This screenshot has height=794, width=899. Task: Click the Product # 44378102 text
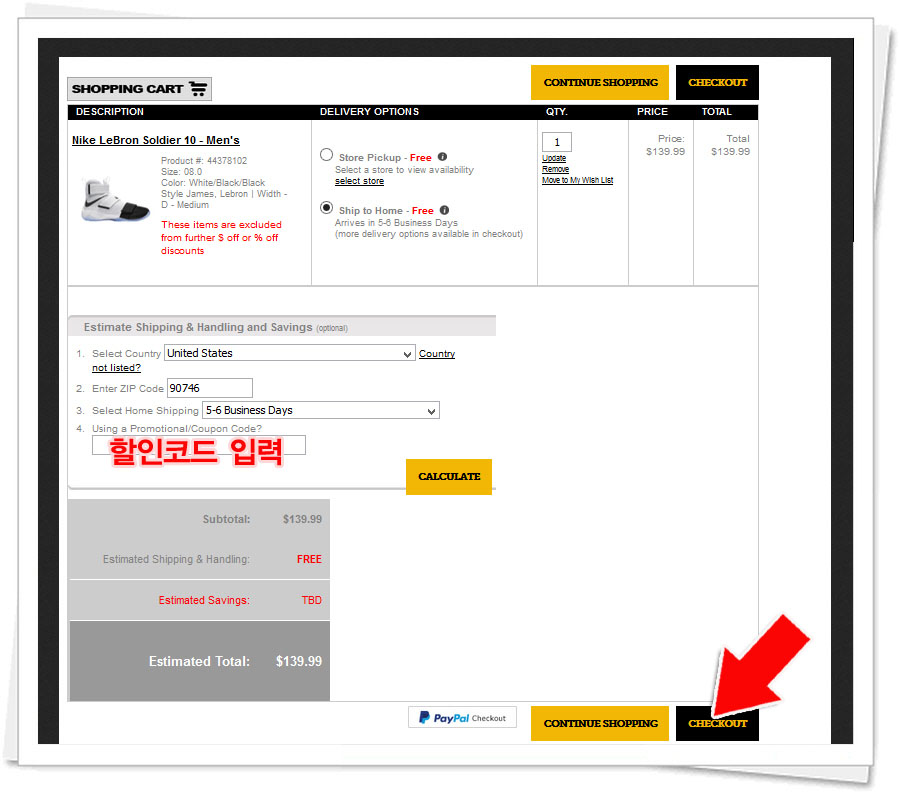point(204,161)
